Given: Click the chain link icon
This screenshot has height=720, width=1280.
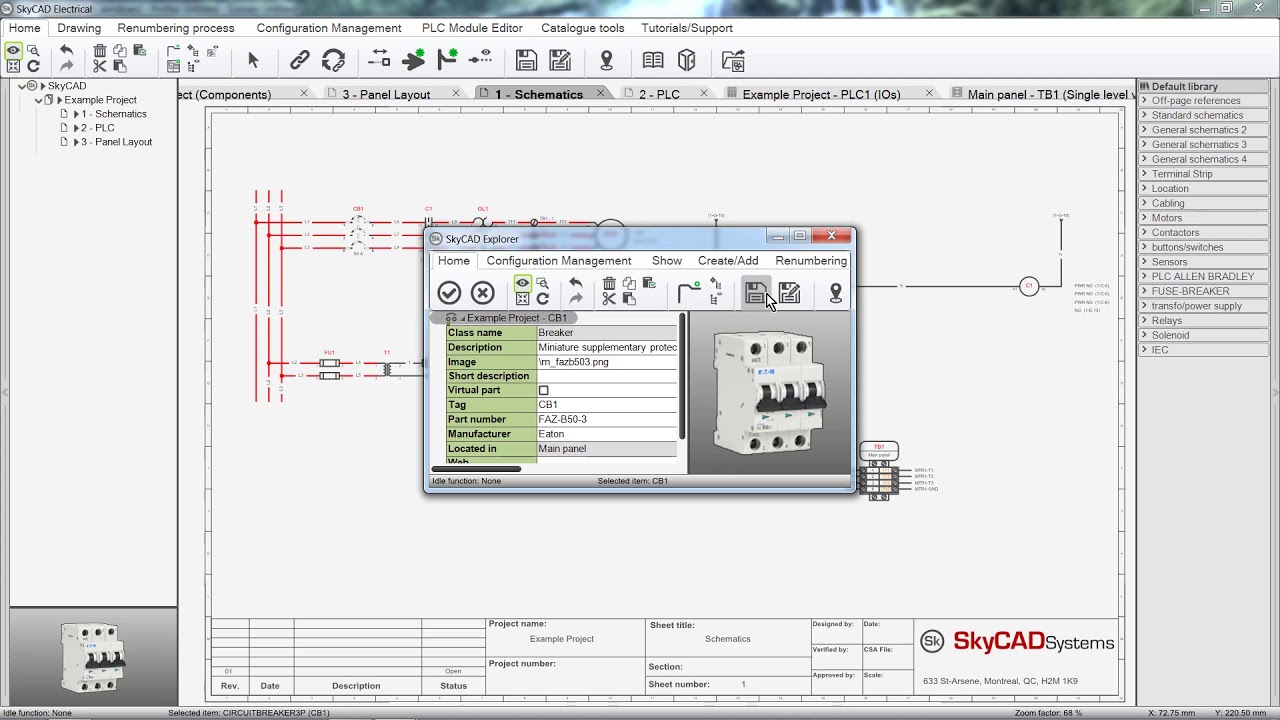Looking at the screenshot, I should [300, 61].
